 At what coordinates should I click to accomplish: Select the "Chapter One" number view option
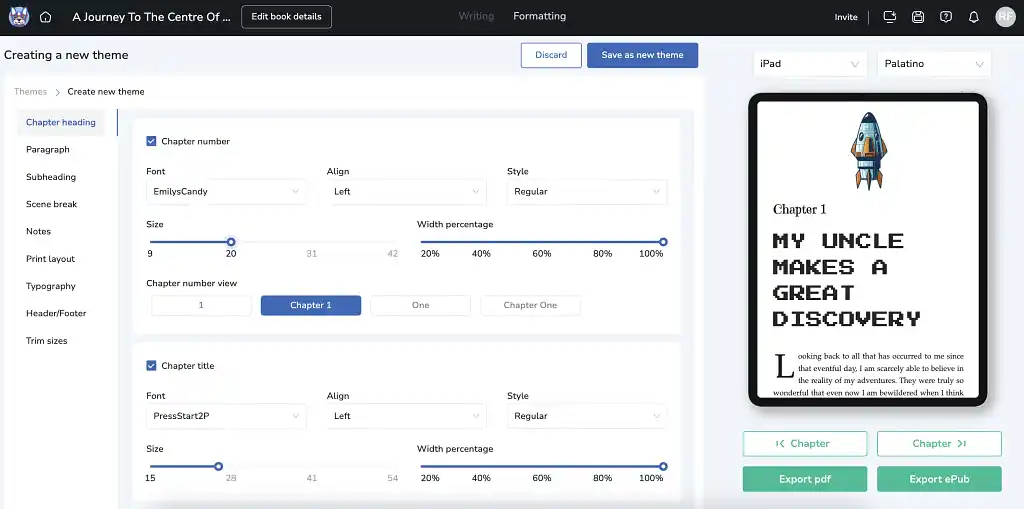click(530, 305)
